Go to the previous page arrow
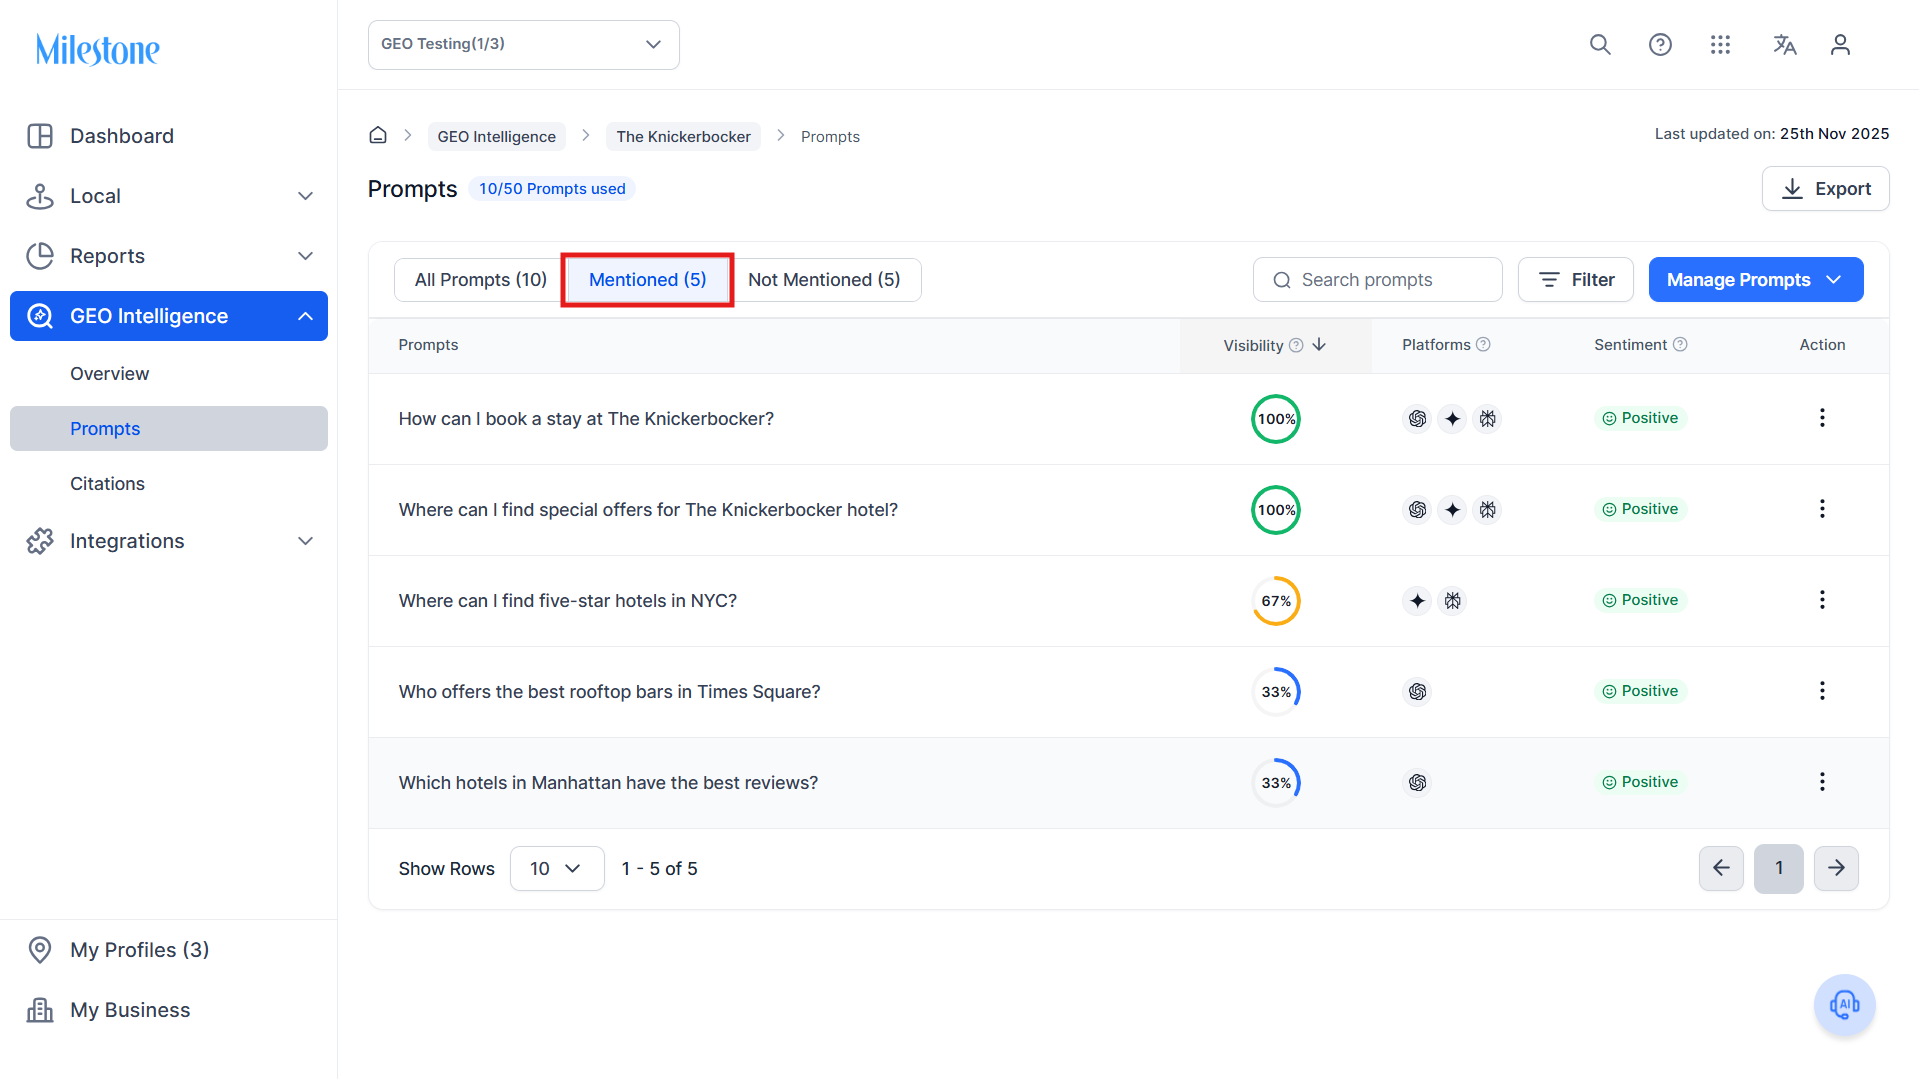Screen dimensions: 1919x1079 pyautogui.click(x=1721, y=868)
